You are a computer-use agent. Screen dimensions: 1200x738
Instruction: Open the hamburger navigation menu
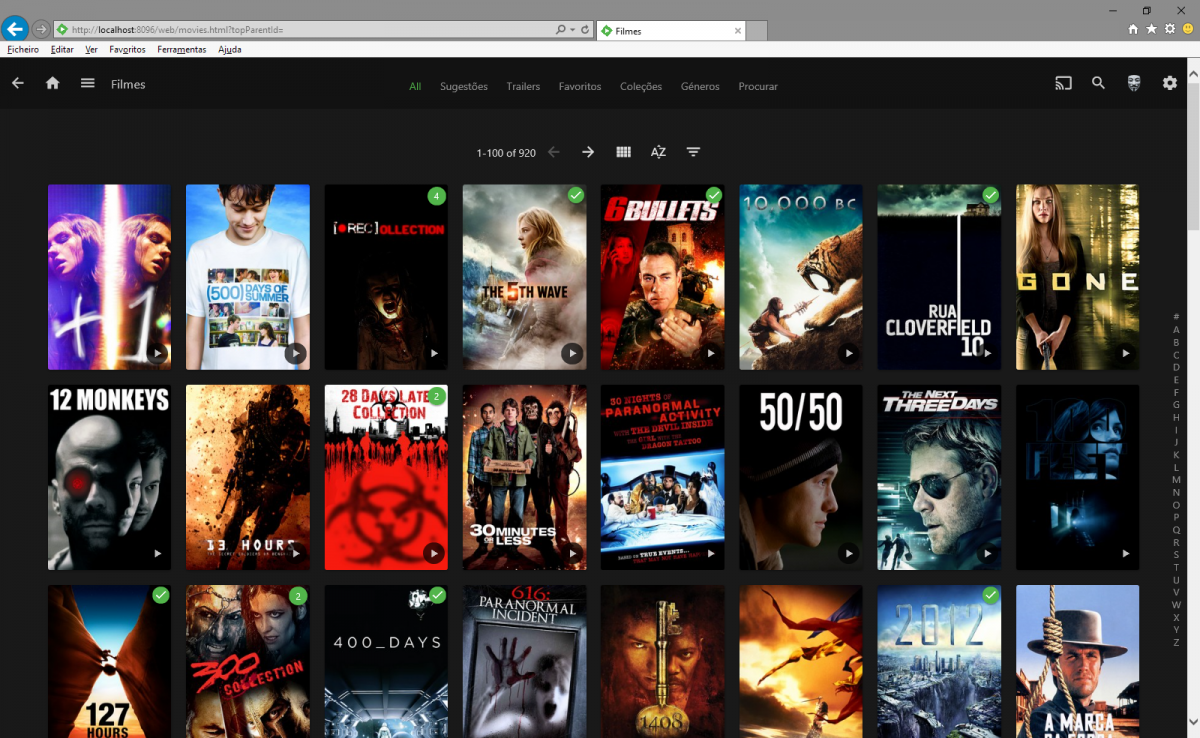pyautogui.click(x=88, y=84)
